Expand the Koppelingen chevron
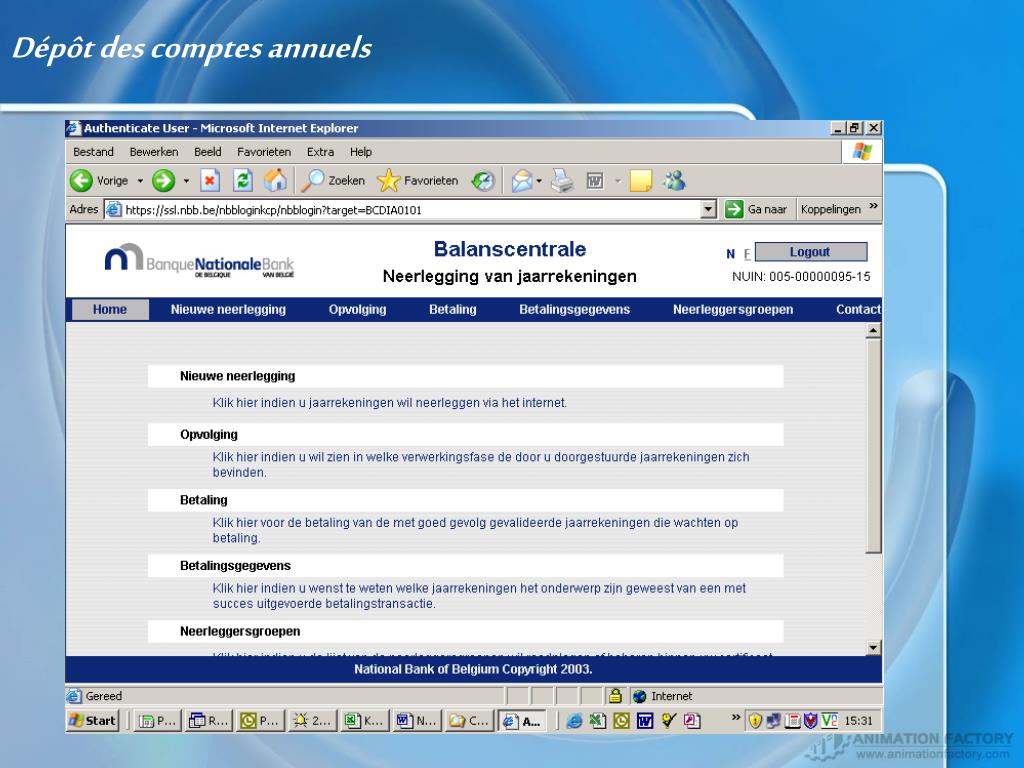Image resolution: width=1024 pixels, height=768 pixels. [874, 206]
